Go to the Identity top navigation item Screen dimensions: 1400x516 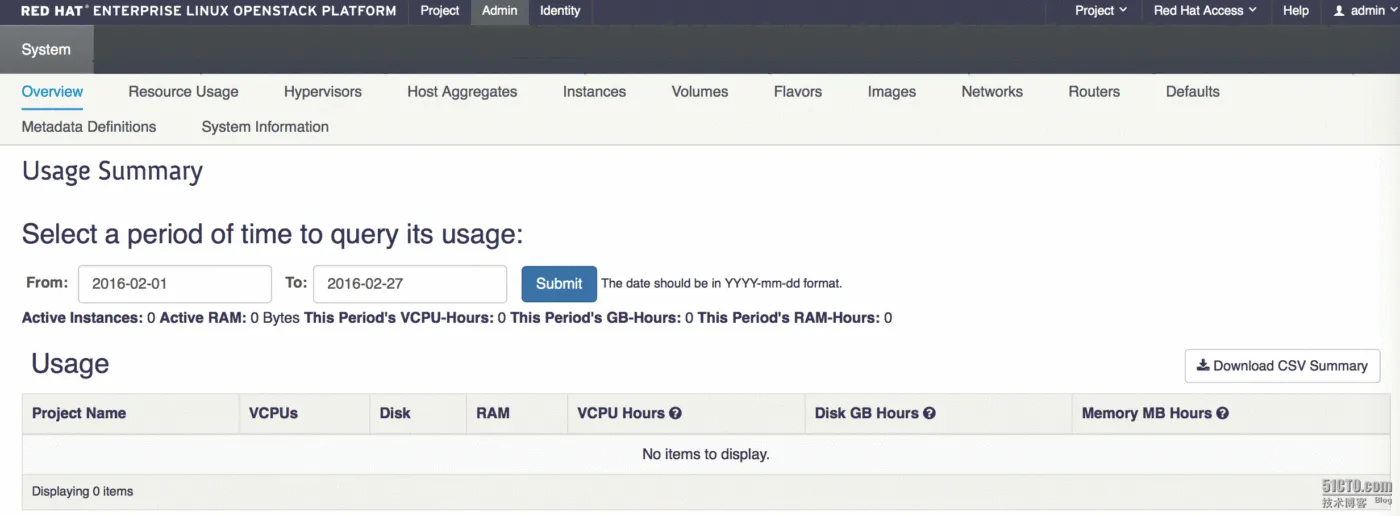pos(560,10)
